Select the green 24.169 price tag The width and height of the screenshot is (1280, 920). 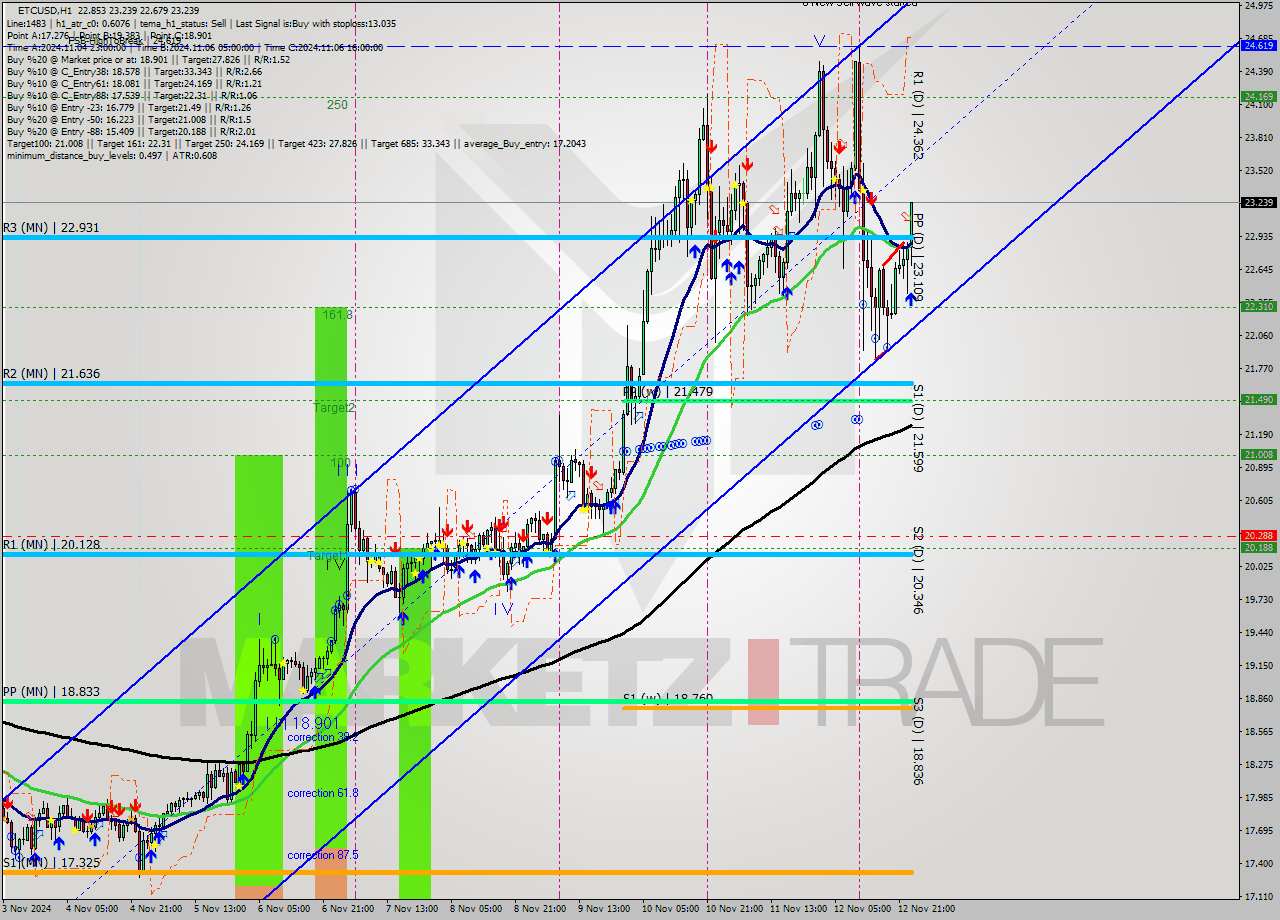[1258, 97]
